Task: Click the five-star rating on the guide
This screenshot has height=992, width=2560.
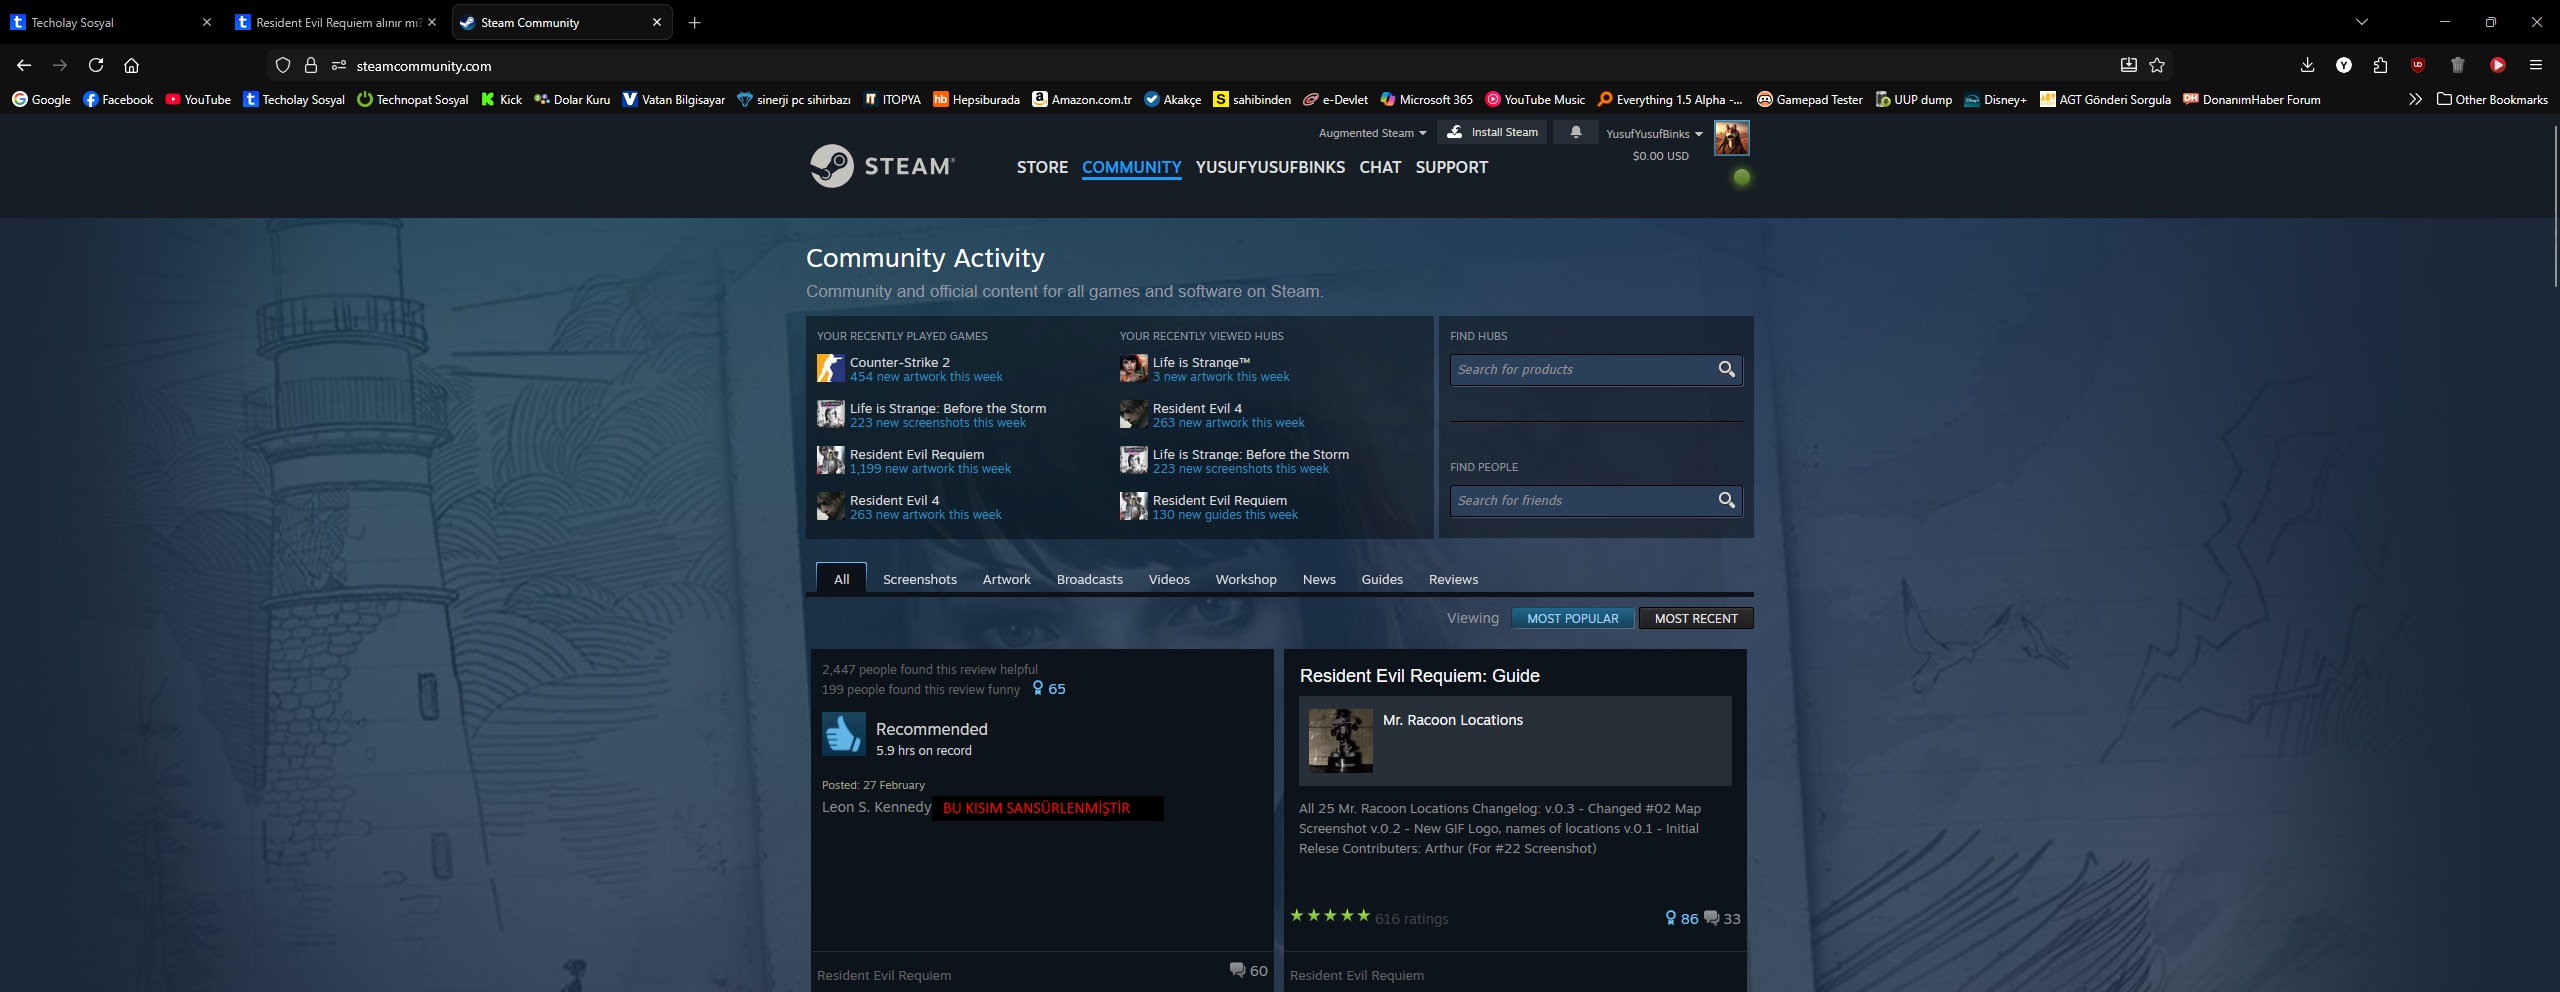Action: coord(1330,915)
